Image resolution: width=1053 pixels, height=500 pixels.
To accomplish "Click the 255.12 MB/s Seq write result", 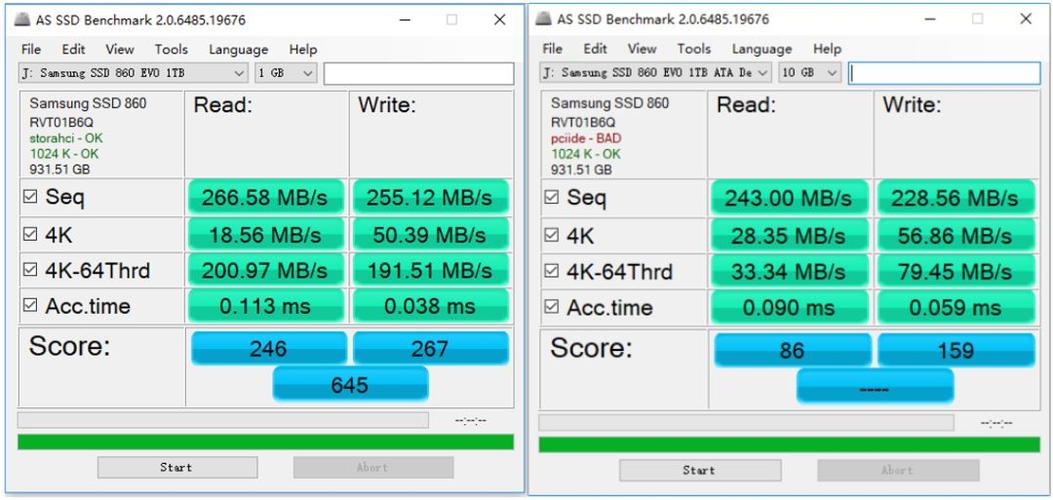I will pyautogui.click(x=430, y=197).
